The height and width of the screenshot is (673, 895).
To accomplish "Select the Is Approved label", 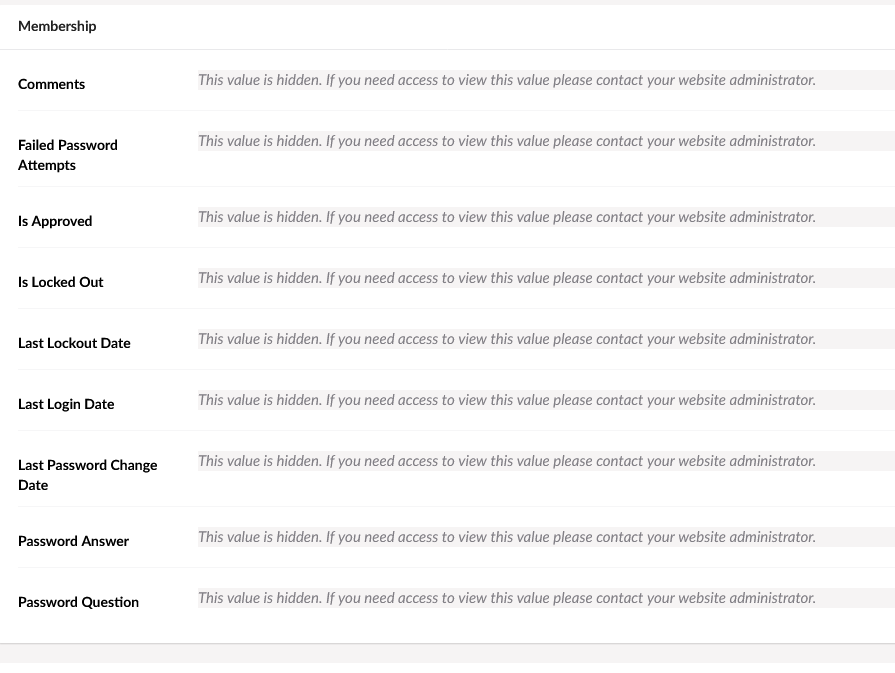I will point(55,221).
